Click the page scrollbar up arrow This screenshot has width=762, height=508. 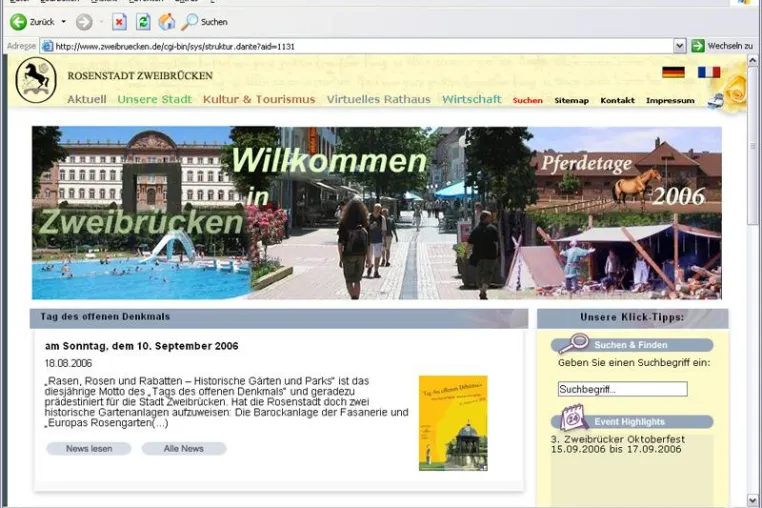coord(753,60)
